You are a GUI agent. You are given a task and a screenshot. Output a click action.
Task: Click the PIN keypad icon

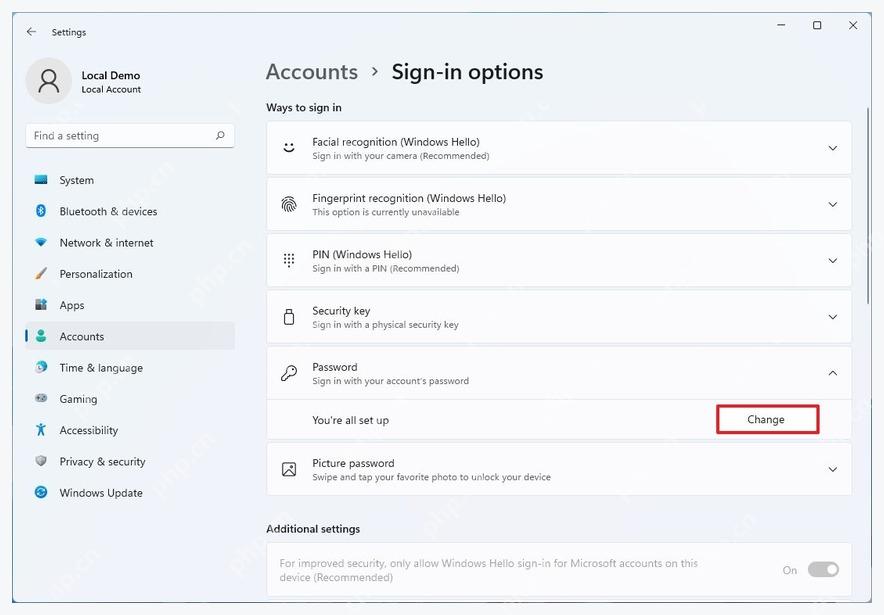tap(289, 260)
